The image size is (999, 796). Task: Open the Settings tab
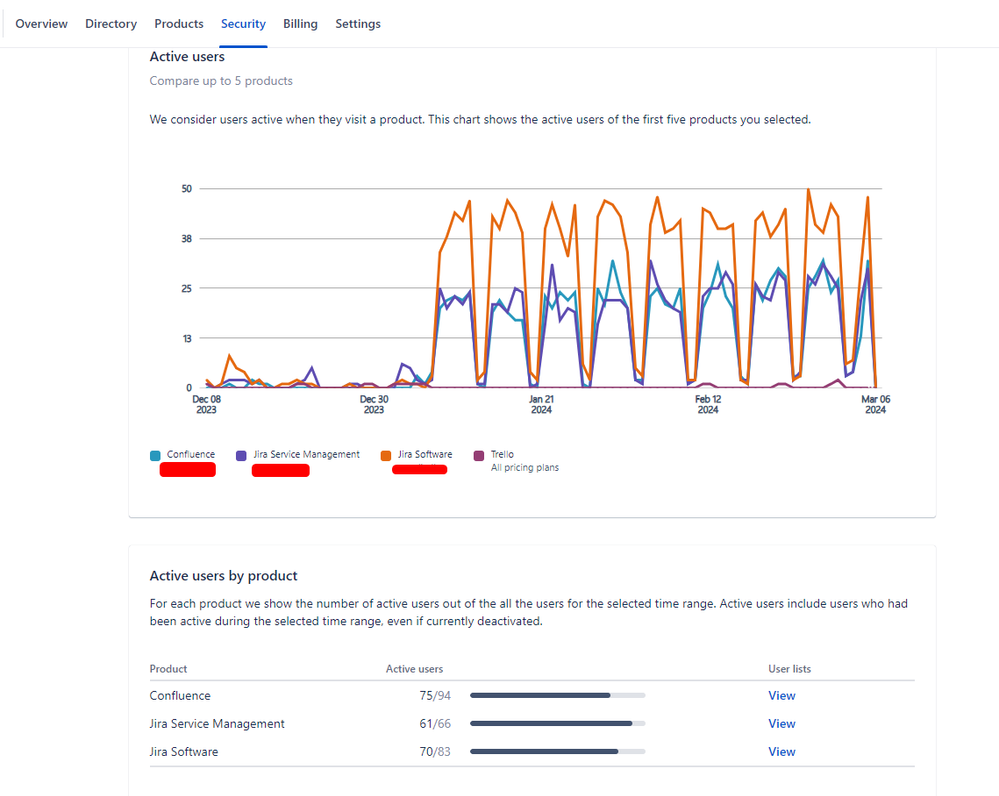[x=357, y=23]
